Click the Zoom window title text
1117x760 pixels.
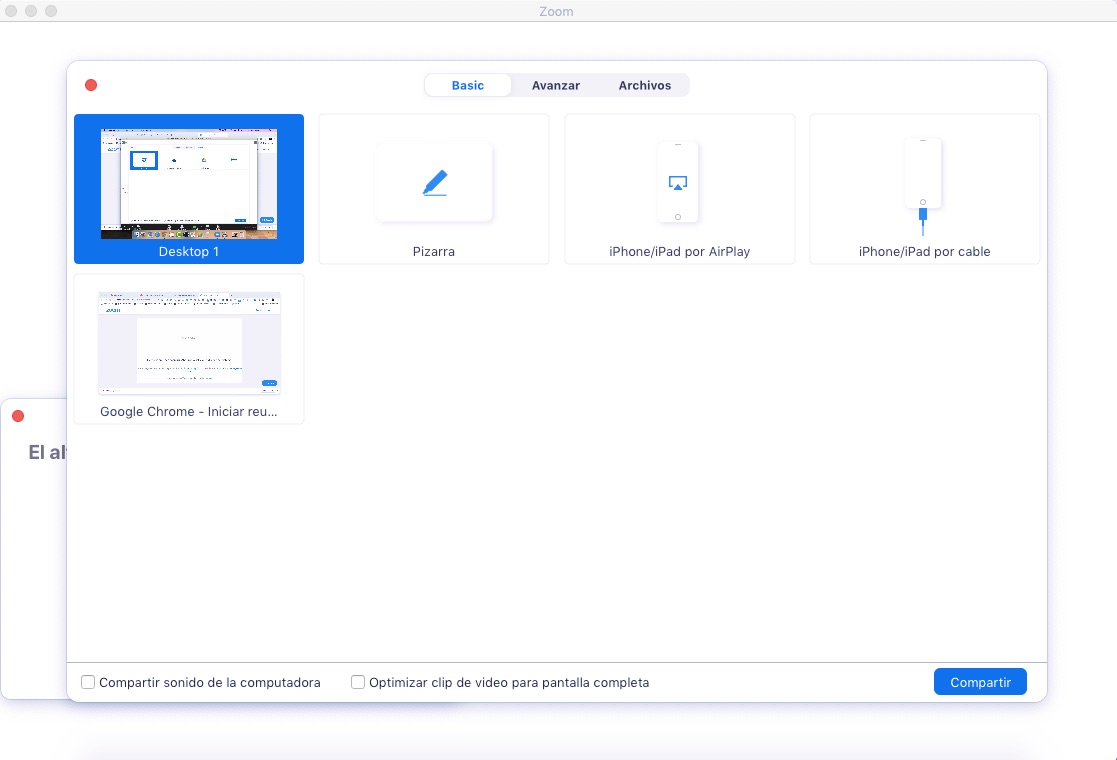[x=556, y=11]
